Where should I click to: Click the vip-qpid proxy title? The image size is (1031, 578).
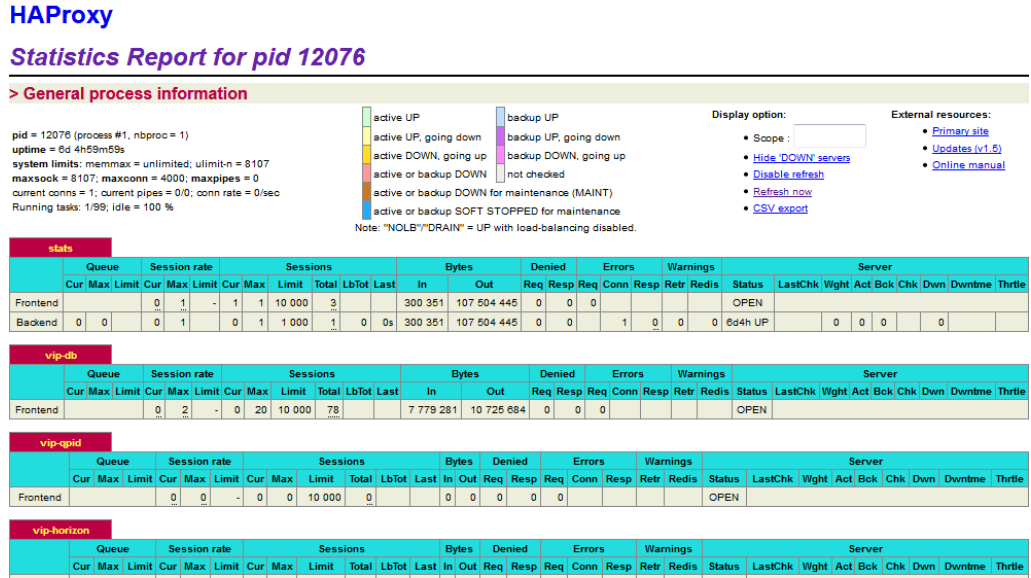tap(60, 443)
